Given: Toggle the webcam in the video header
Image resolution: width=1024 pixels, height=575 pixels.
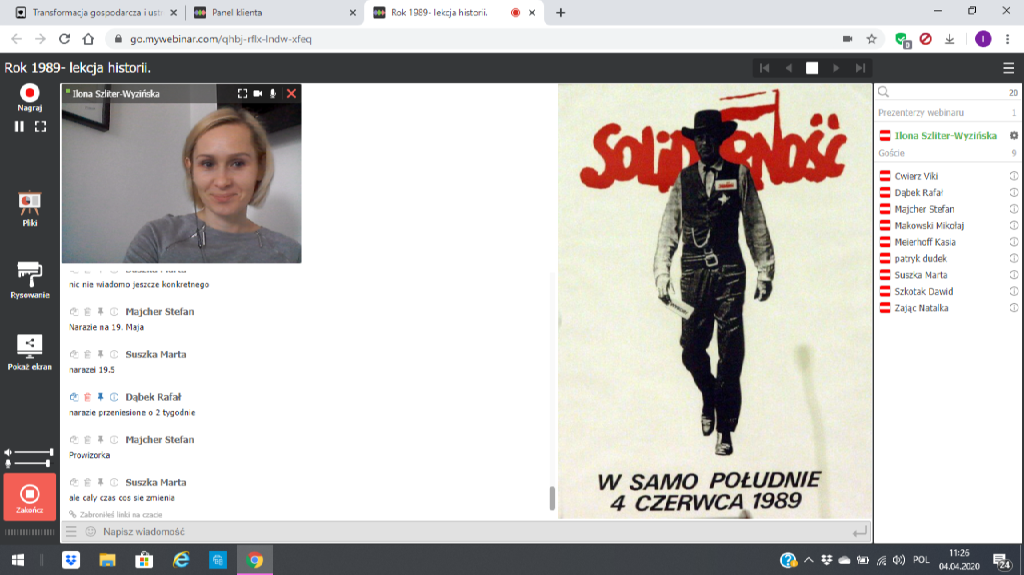Looking at the screenshot, I should coord(257,93).
